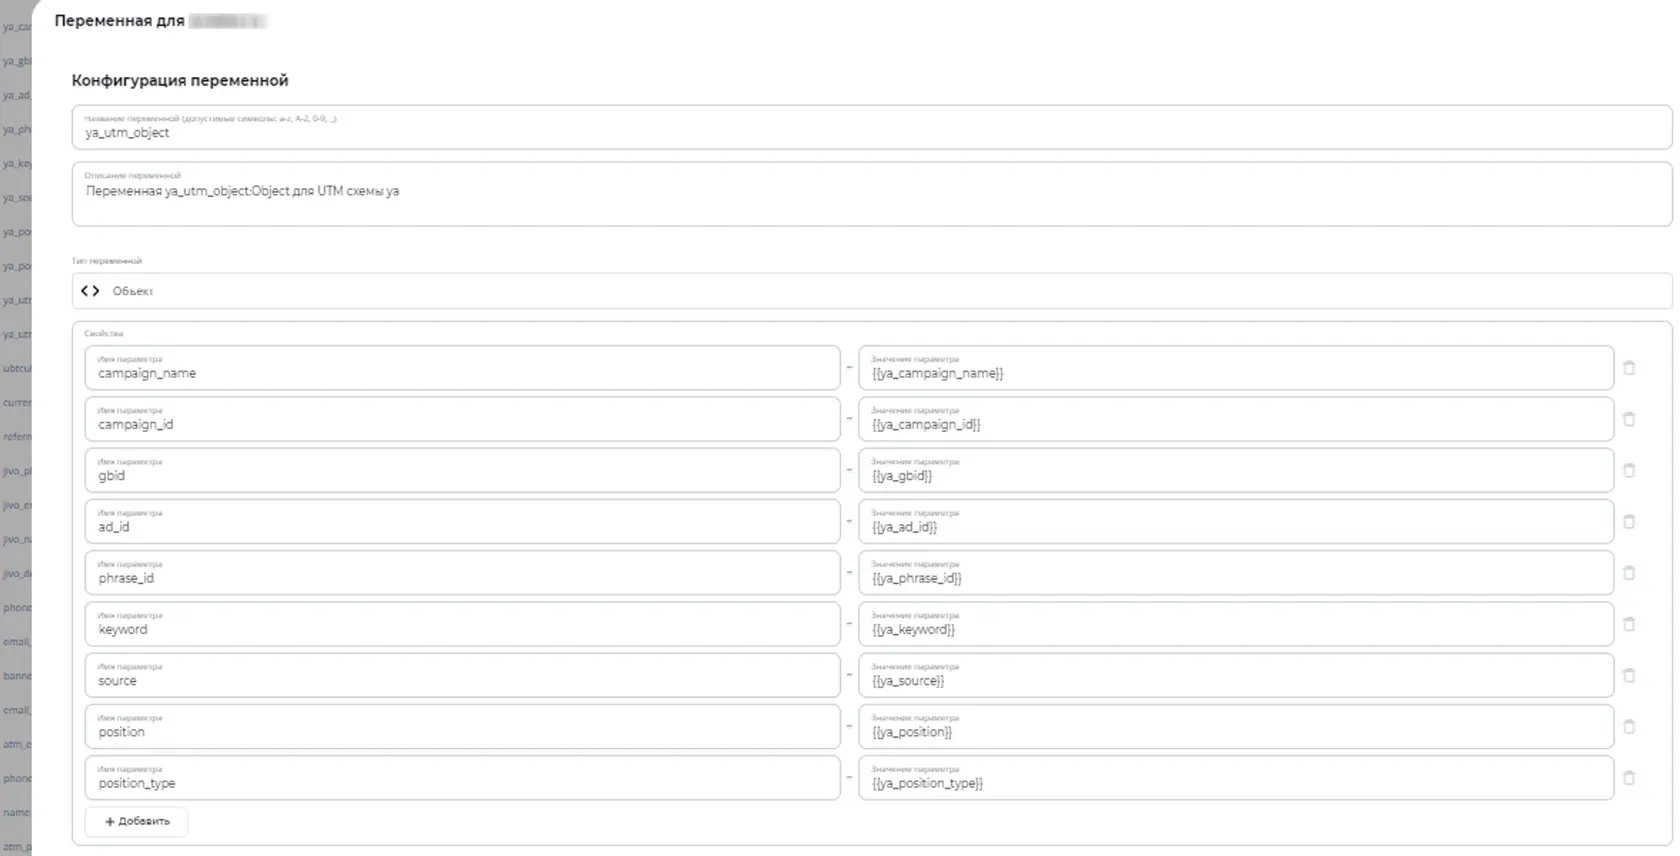Delete the phrase_id property row
This screenshot has height=856, width=1680.
pyautogui.click(x=1628, y=573)
